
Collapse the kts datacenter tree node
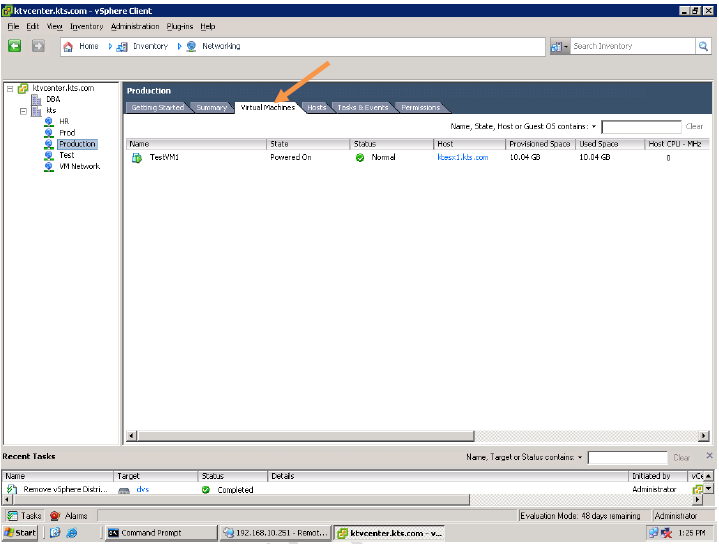(23, 111)
